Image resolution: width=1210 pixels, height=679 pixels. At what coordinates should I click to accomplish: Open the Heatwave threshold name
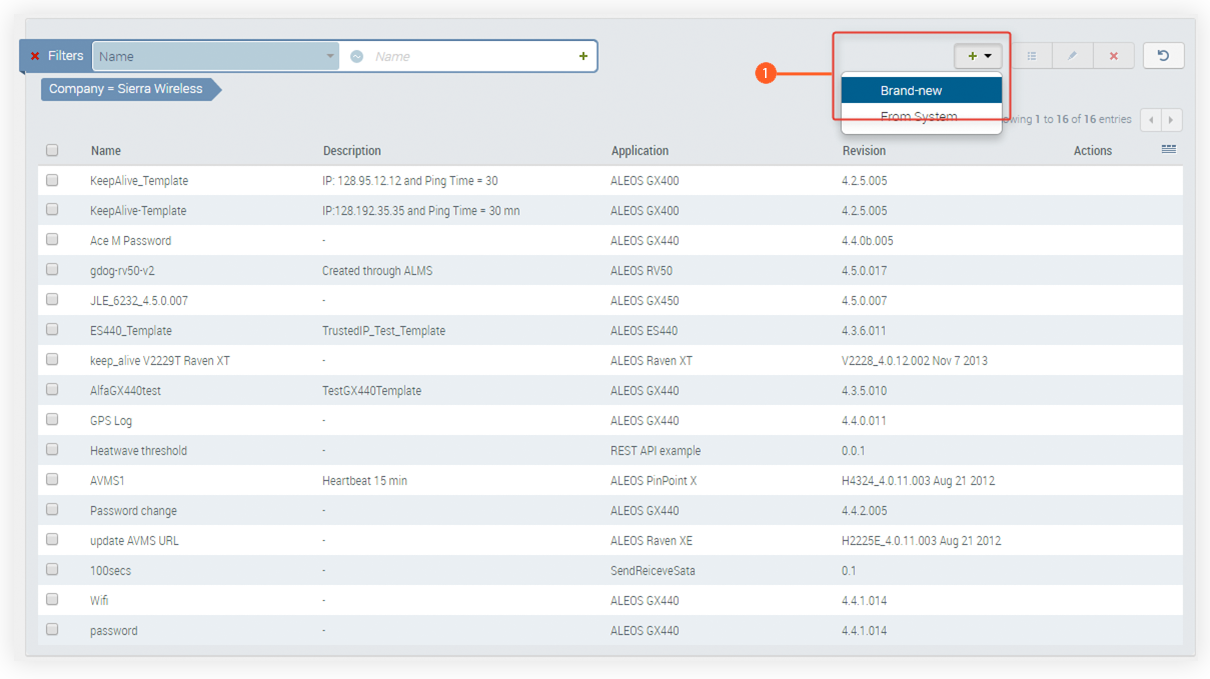click(x=138, y=451)
